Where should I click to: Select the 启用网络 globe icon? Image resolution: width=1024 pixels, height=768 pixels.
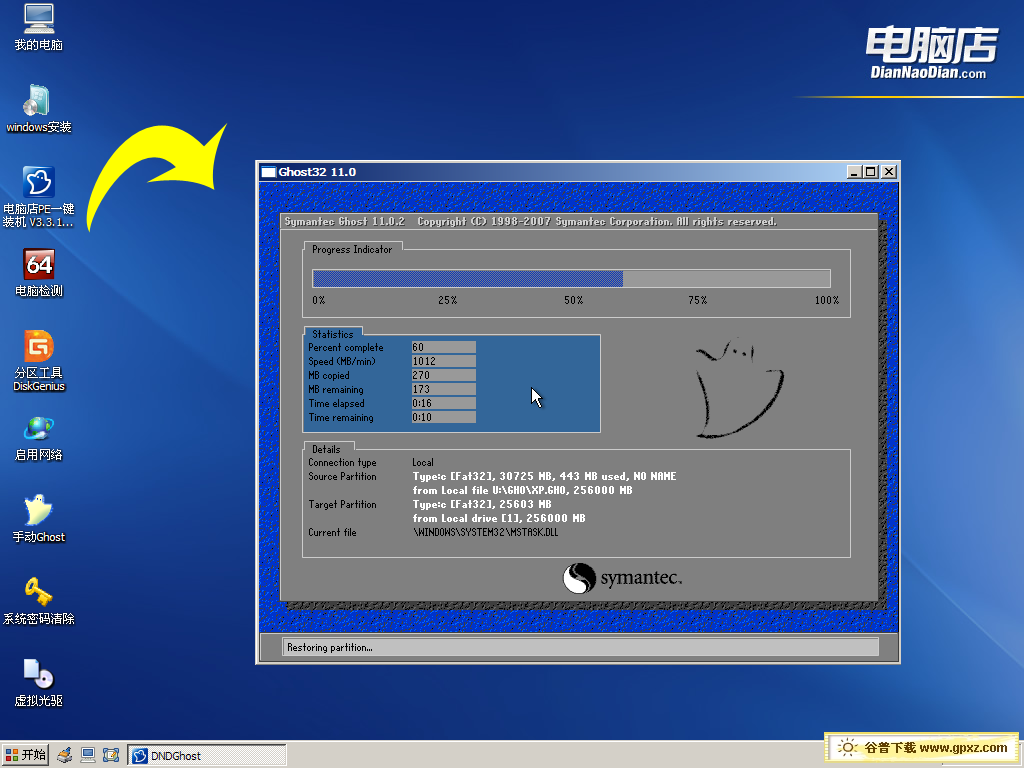[x=39, y=438]
